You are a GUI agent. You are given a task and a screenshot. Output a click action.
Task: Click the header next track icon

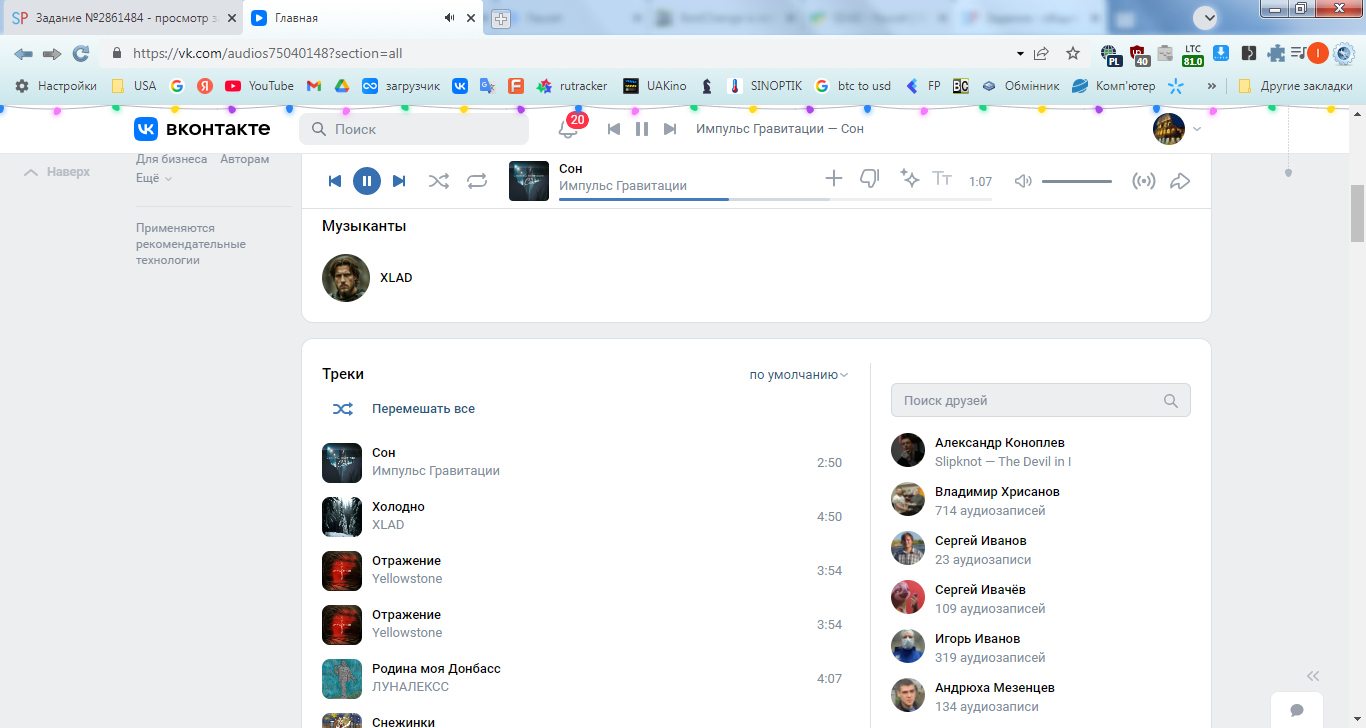pos(670,129)
